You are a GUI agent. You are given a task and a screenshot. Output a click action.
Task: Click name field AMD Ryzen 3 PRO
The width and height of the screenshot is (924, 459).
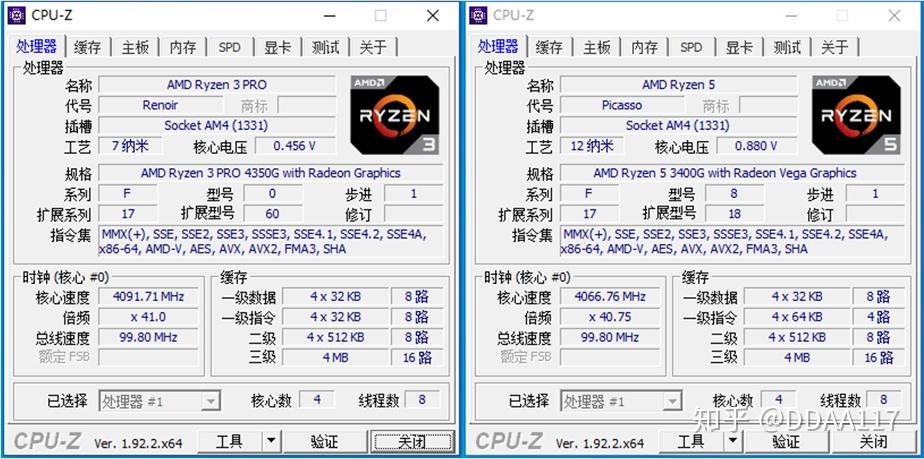click(x=217, y=85)
